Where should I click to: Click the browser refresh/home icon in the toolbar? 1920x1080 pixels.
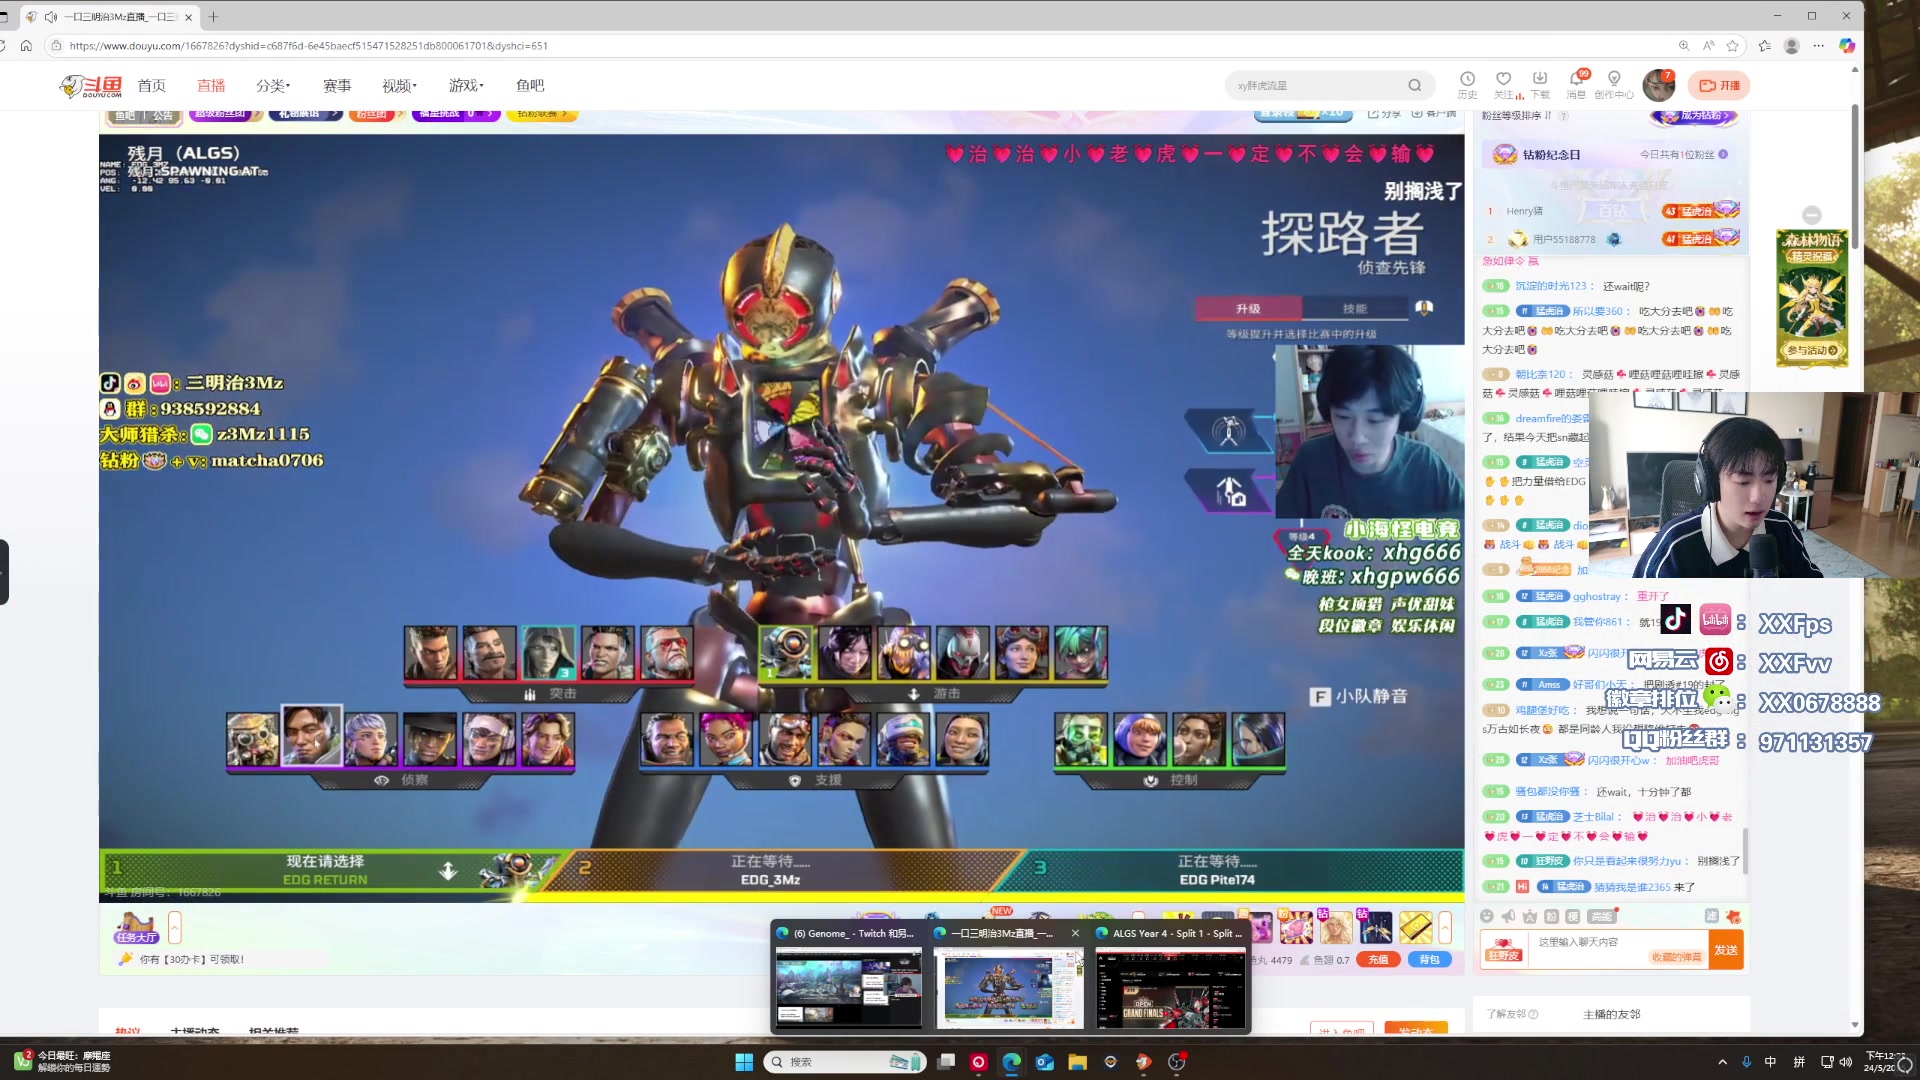tap(26, 45)
